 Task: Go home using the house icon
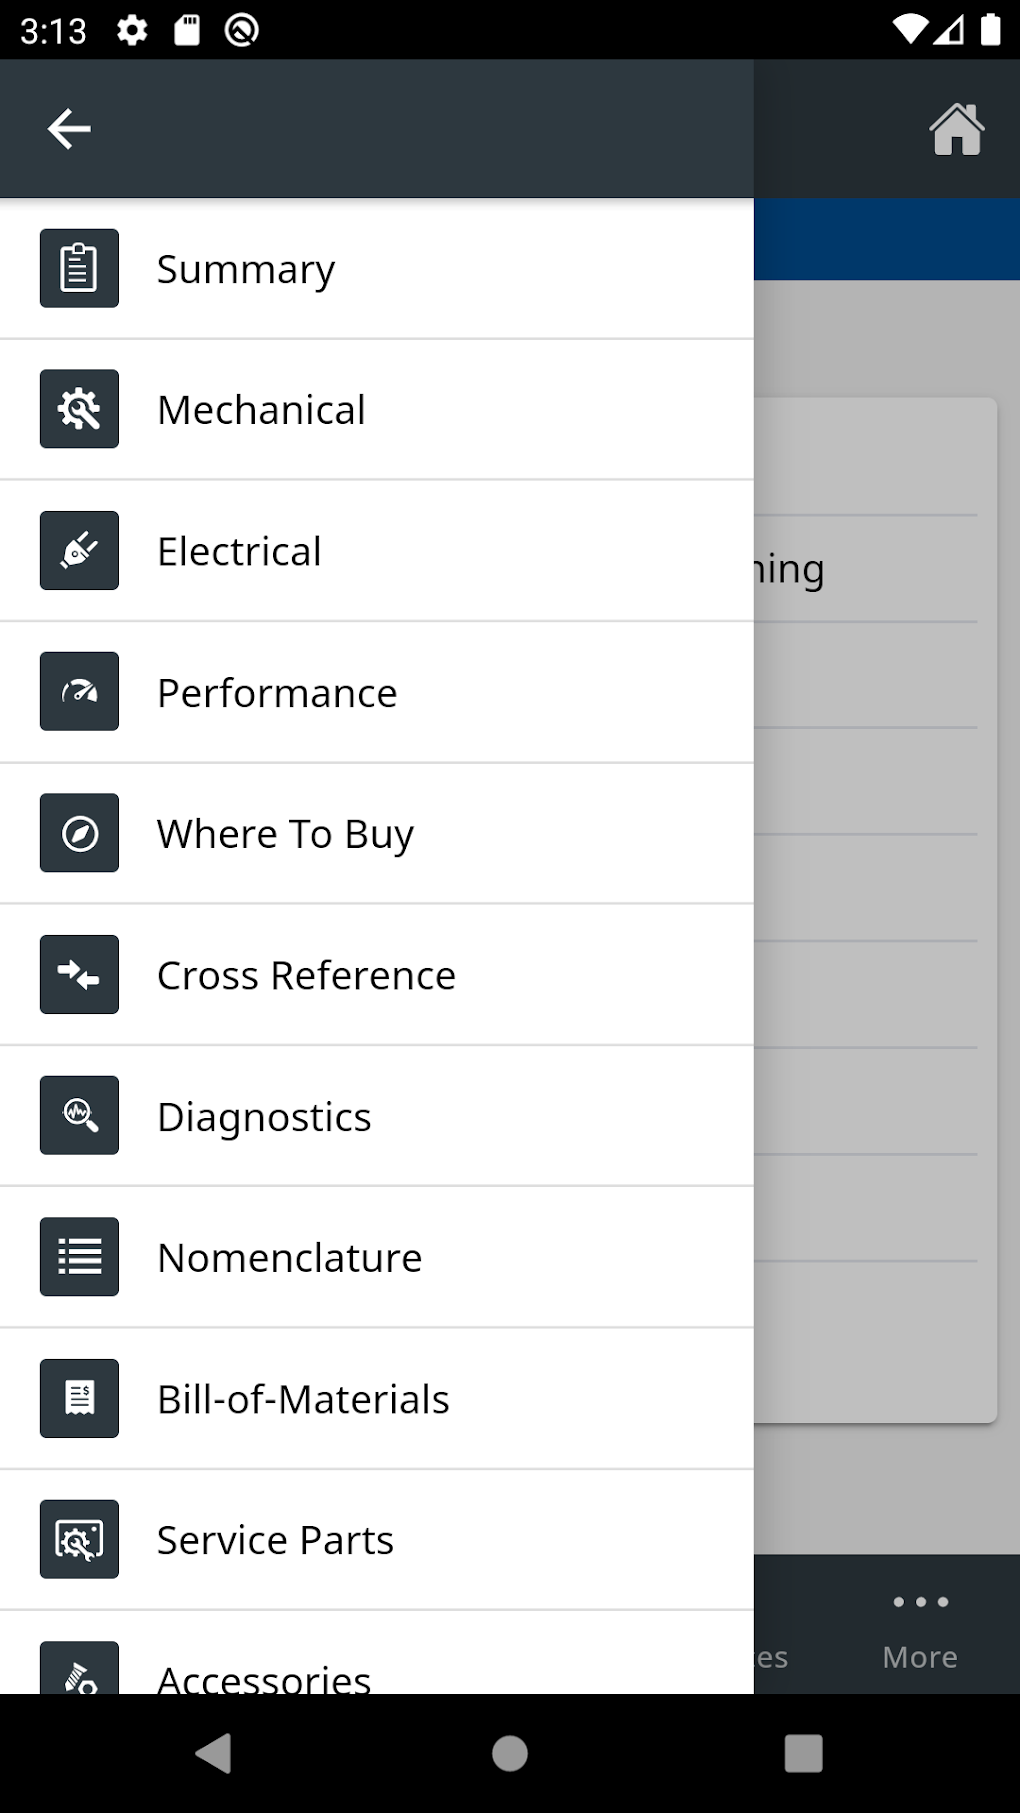(956, 129)
